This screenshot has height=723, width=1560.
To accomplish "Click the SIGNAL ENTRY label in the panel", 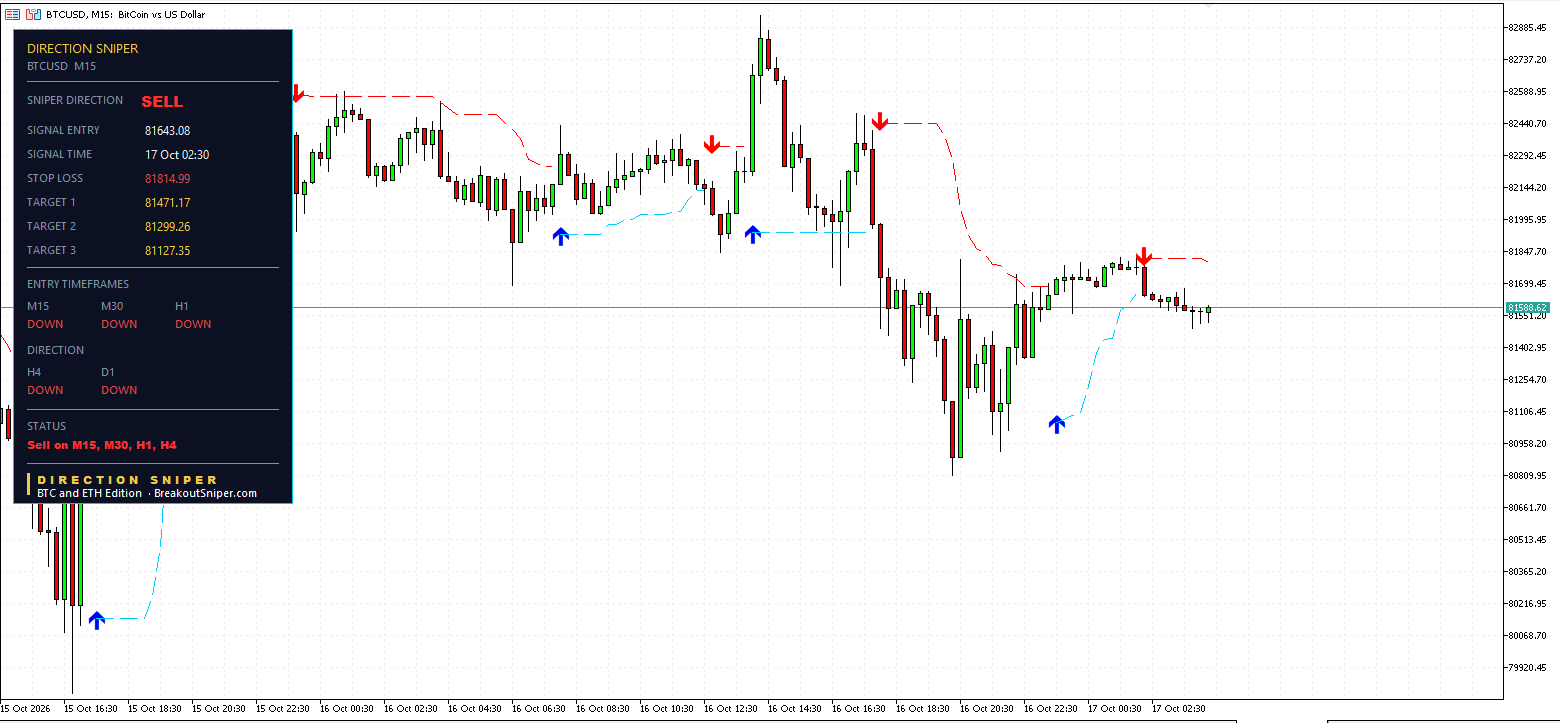I will click(63, 131).
